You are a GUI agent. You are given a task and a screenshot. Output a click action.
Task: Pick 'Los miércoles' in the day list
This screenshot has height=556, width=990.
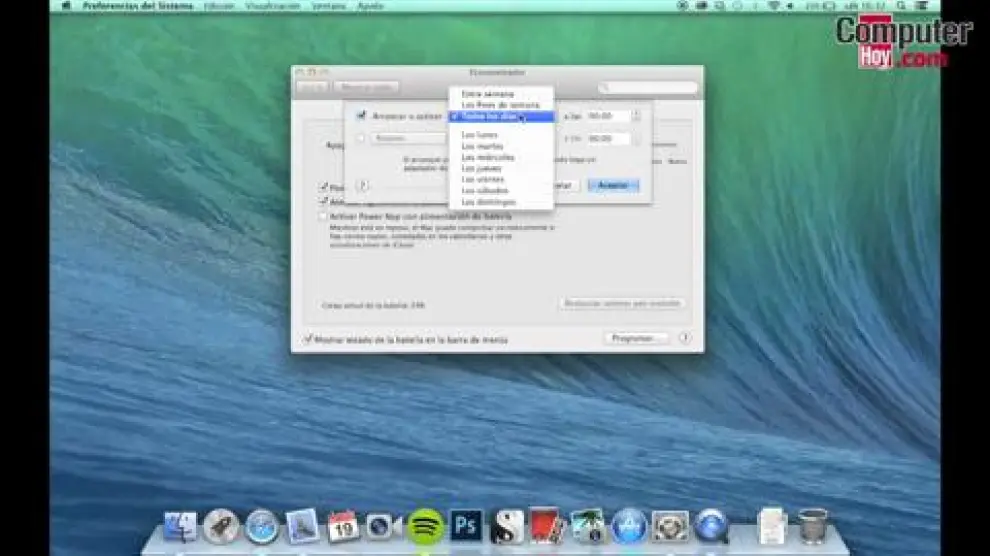[x=488, y=157]
